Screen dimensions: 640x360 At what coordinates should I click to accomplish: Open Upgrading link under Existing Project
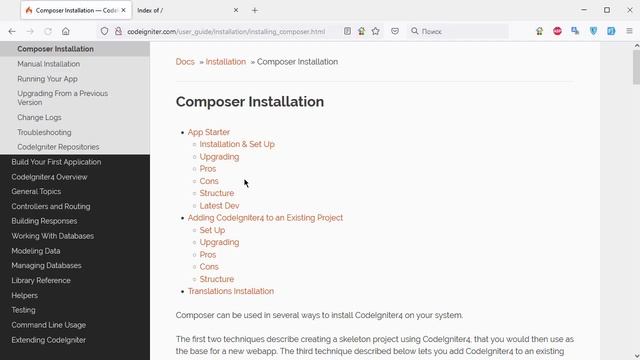[x=219, y=242]
